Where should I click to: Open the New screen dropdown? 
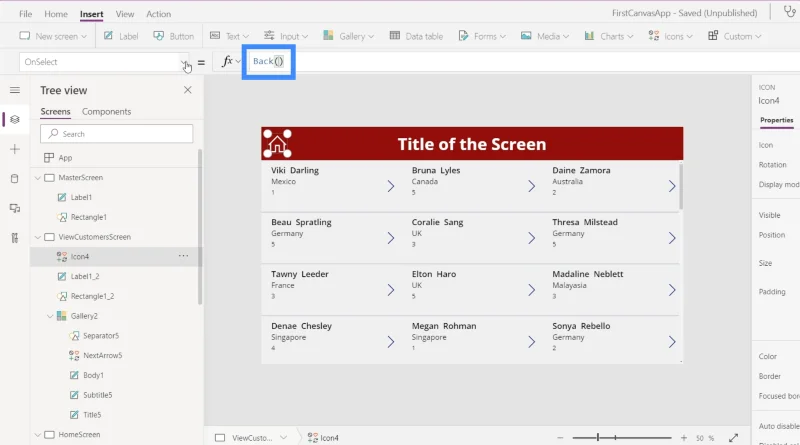[x=53, y=36]
